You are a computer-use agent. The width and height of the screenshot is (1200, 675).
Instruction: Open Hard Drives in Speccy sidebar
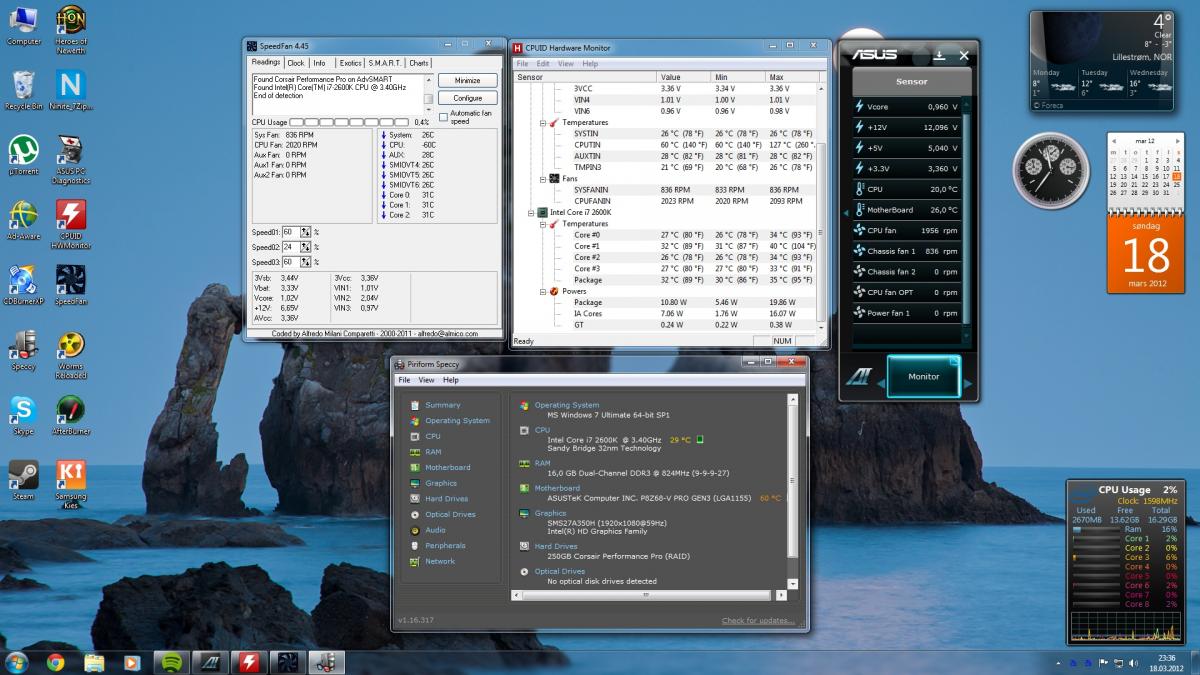click(x=439, y=498)
